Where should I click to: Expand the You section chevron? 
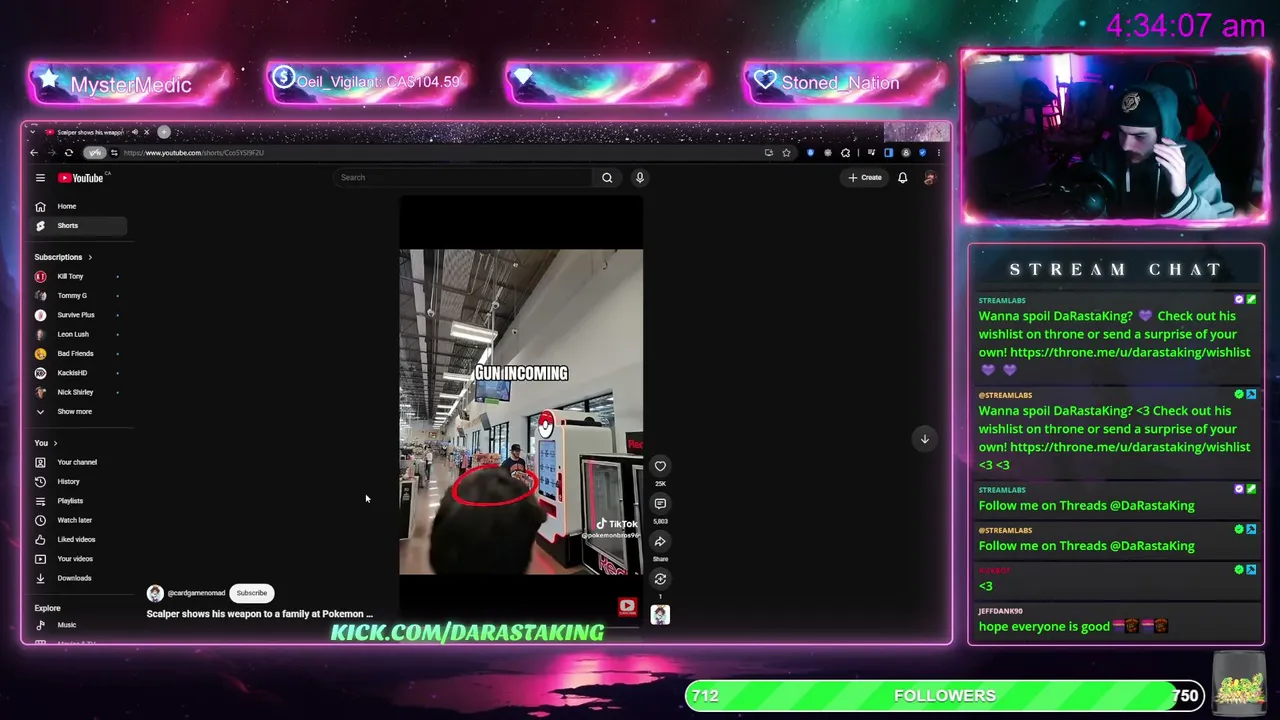click(x=55, y=443)
